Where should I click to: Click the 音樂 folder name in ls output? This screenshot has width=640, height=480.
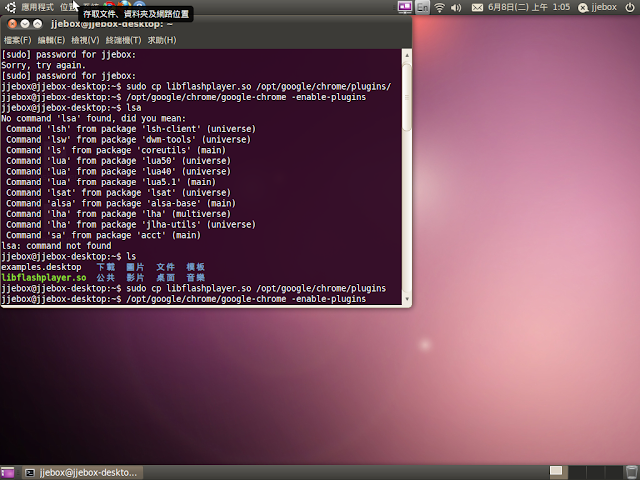coord(196,278)
